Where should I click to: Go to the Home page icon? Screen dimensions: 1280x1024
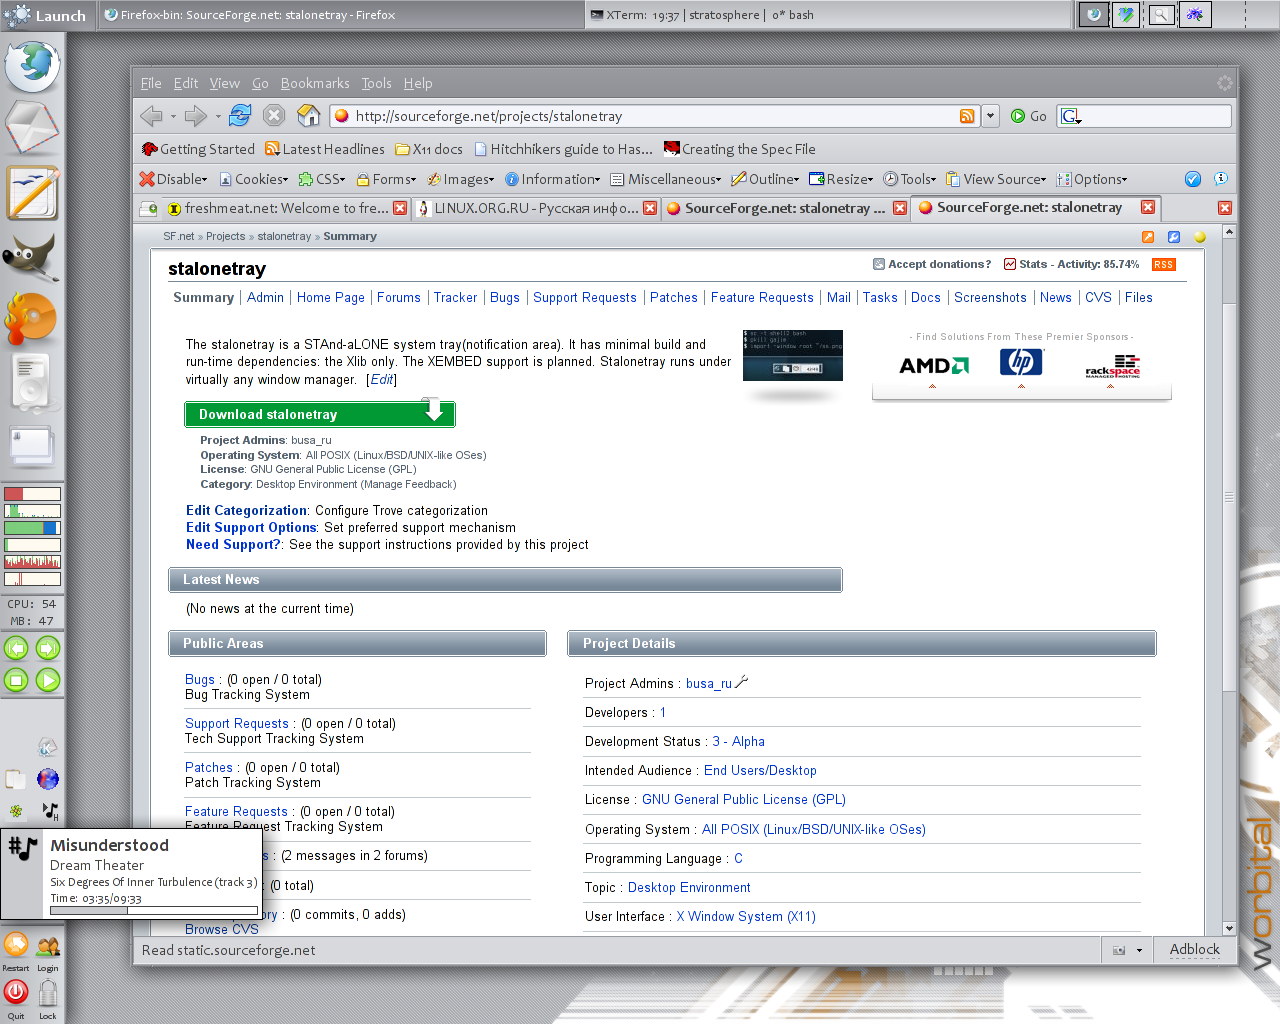309,115
